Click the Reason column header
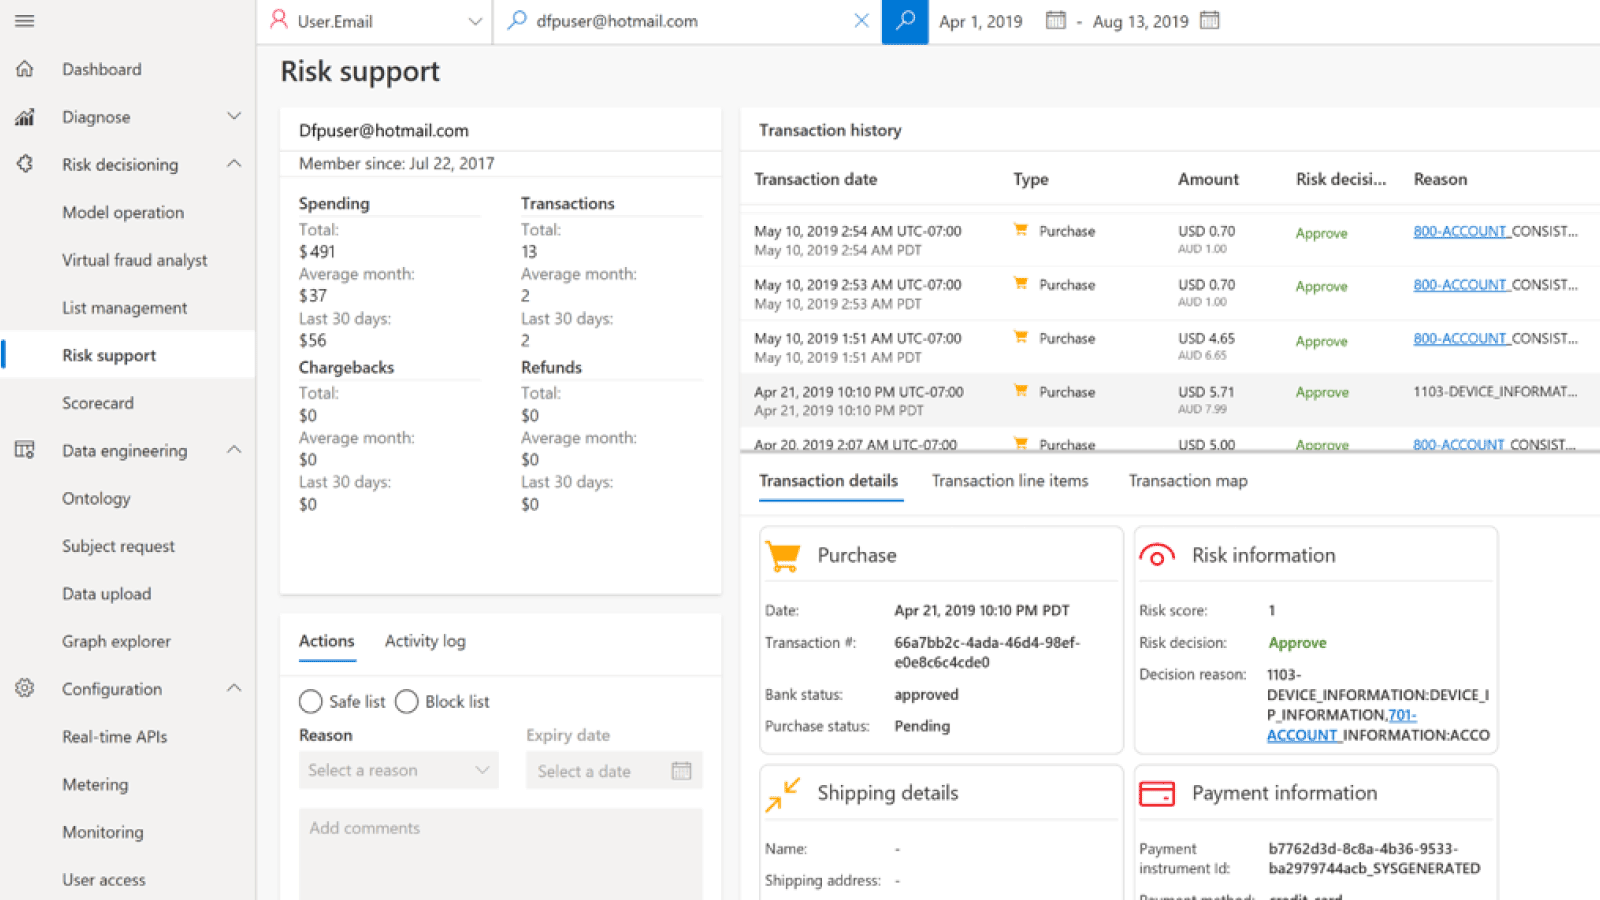The width and height of the screenshot is (1600, 900). coord(1440,179)
